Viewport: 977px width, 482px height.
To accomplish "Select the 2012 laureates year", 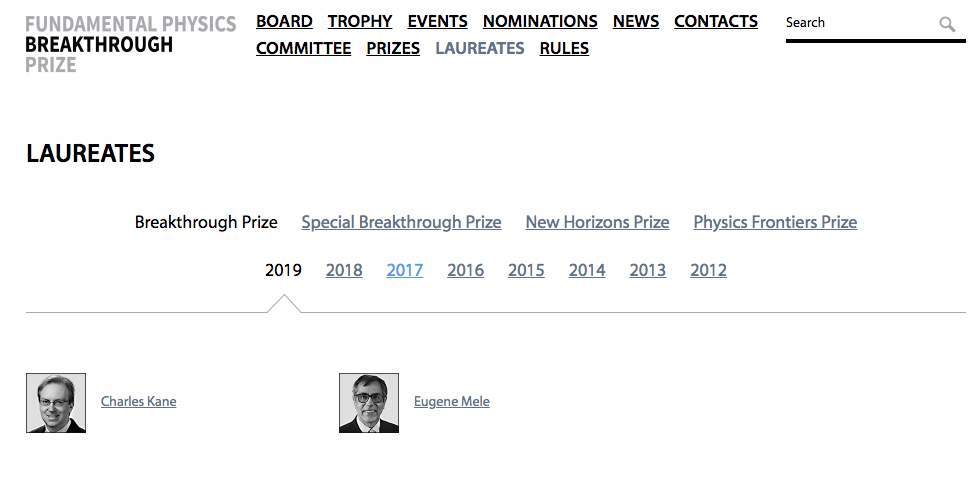I will (x=708, y=270).
